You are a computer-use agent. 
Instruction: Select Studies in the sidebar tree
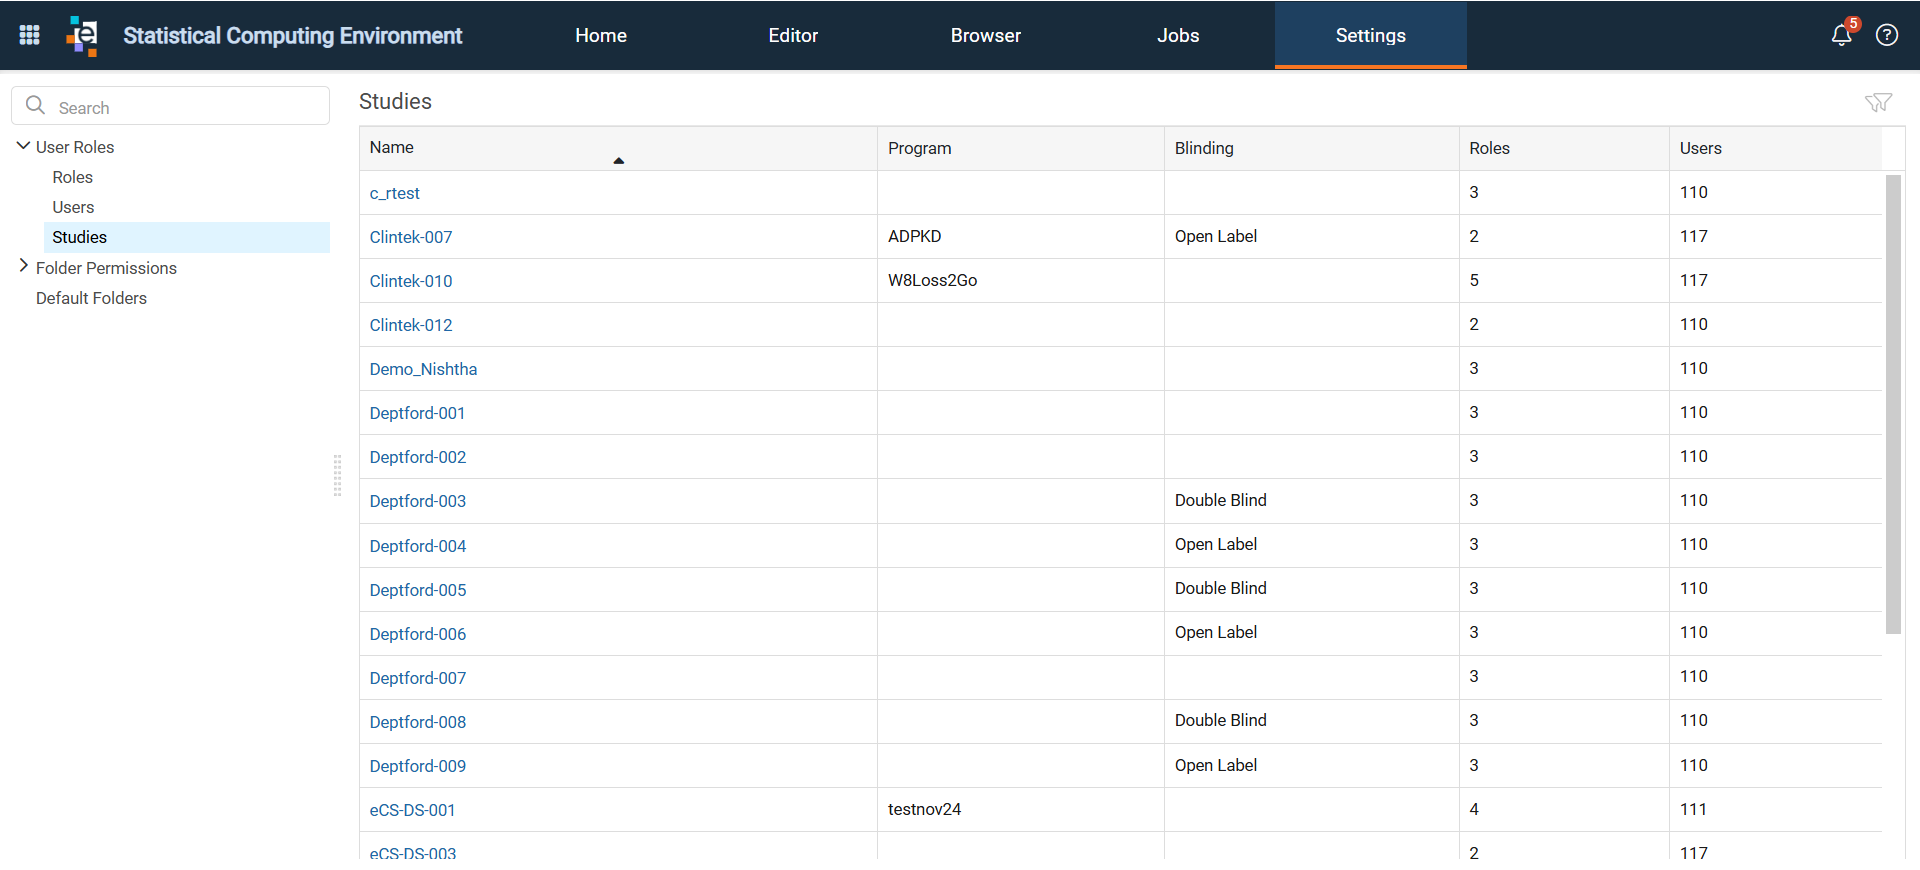[x=187, y=237]
